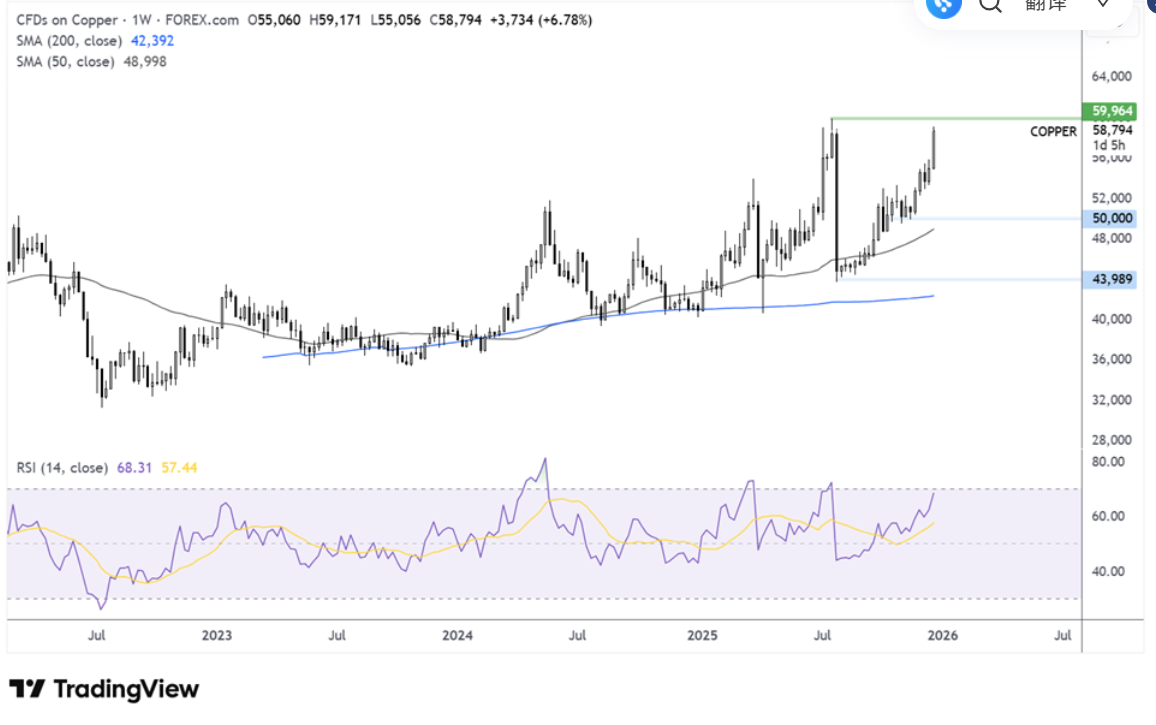
Task: Click the magnifier search icon
Action: pyautogui.click(x=990, y=5)
